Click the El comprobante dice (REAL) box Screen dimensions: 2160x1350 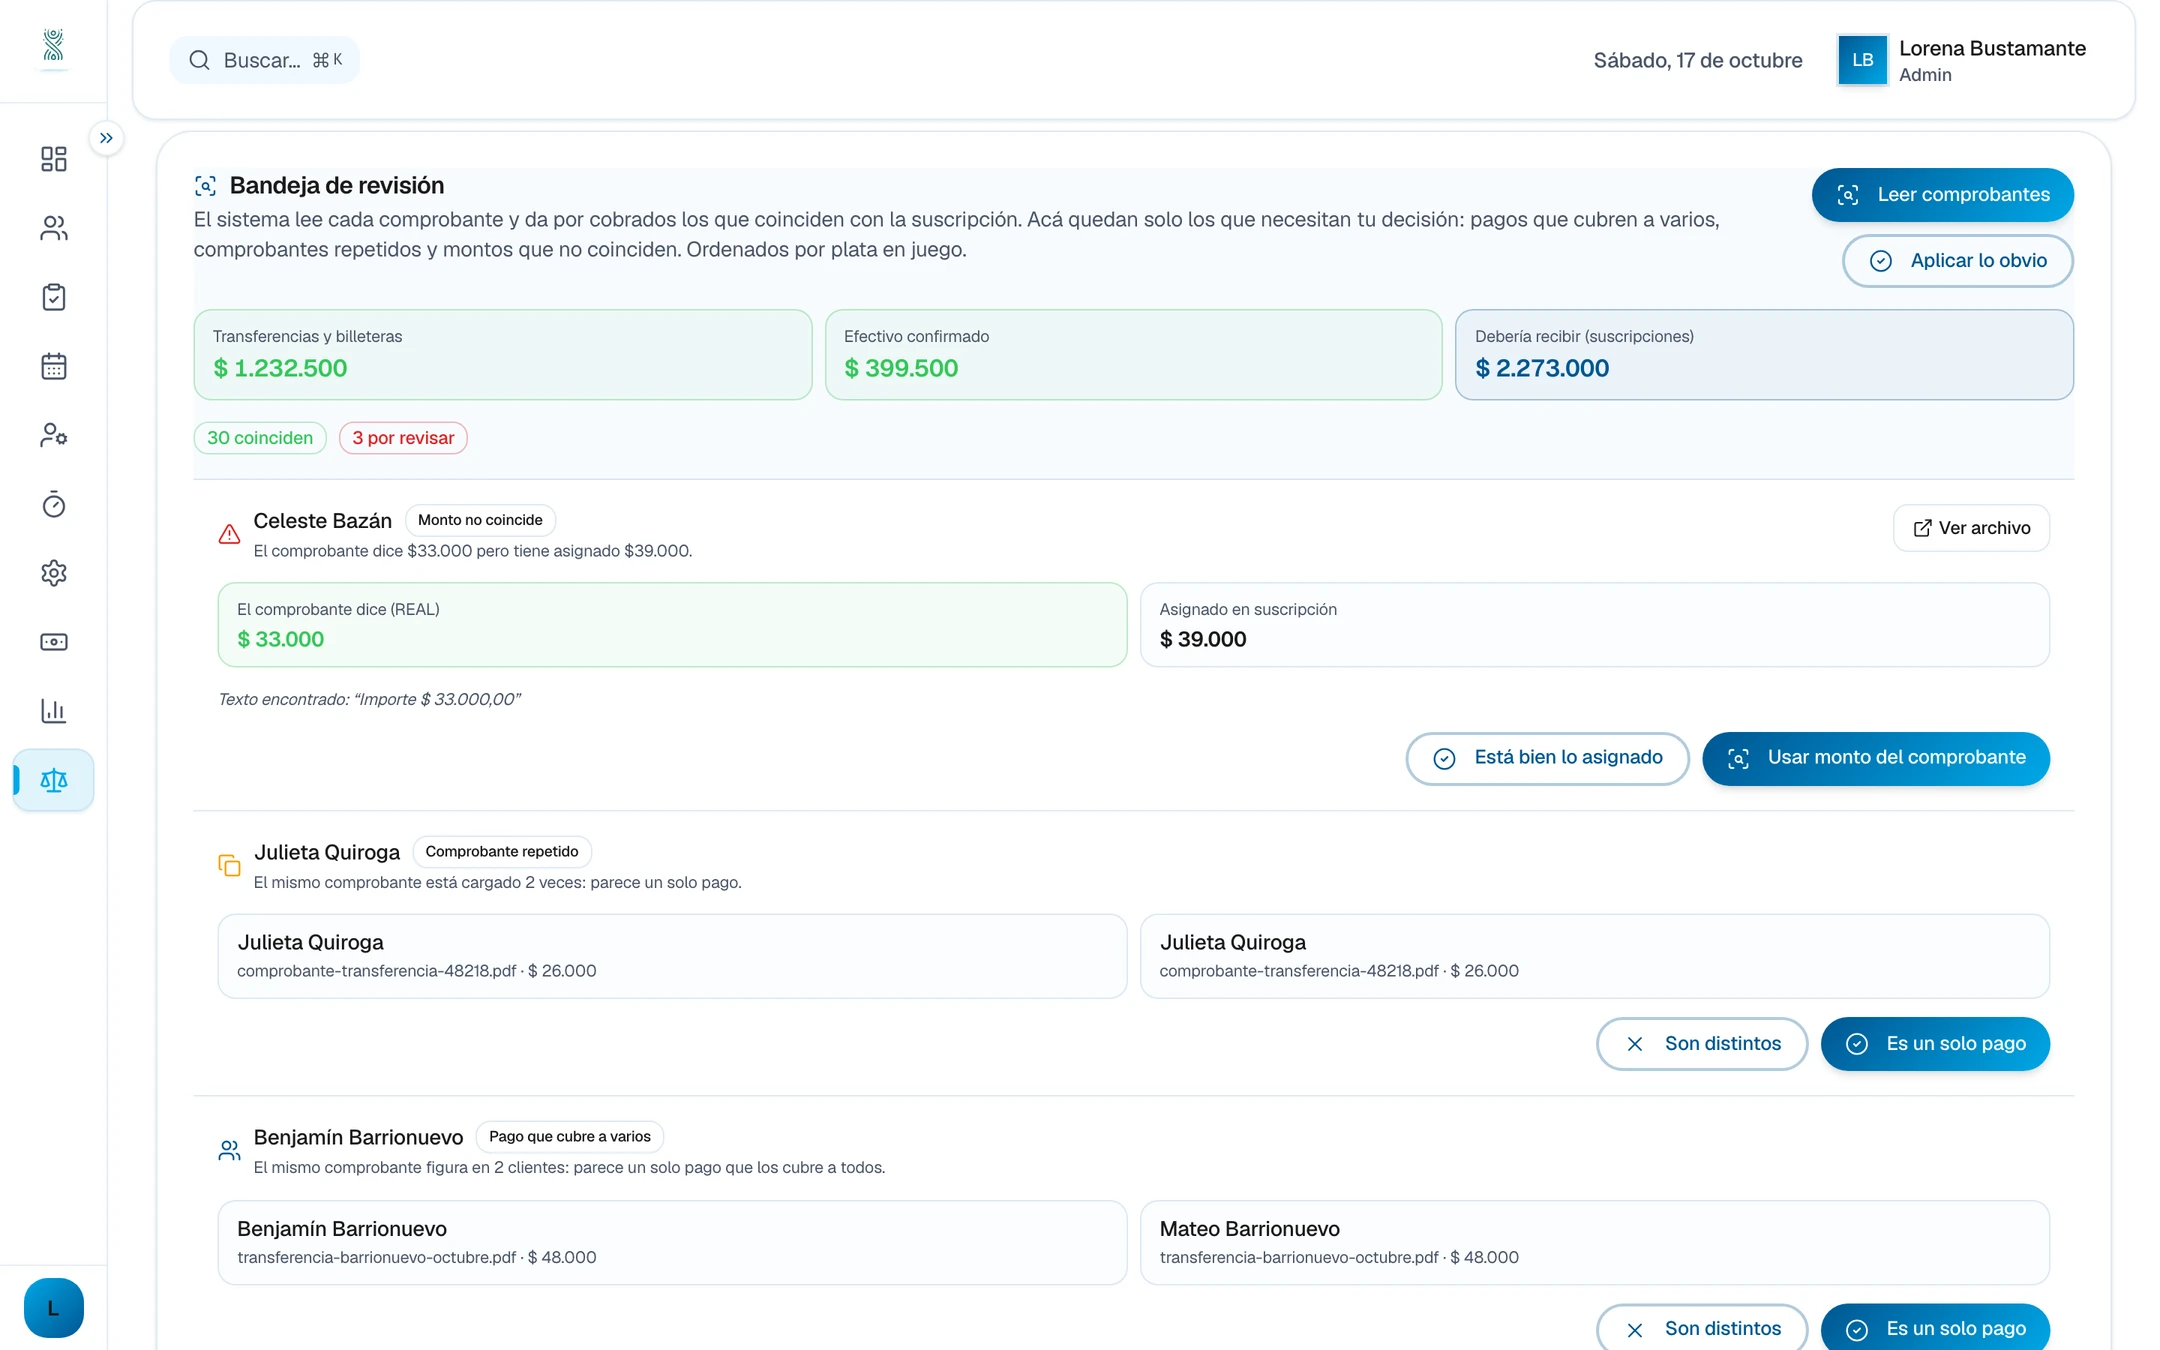(x=672, y=625)
